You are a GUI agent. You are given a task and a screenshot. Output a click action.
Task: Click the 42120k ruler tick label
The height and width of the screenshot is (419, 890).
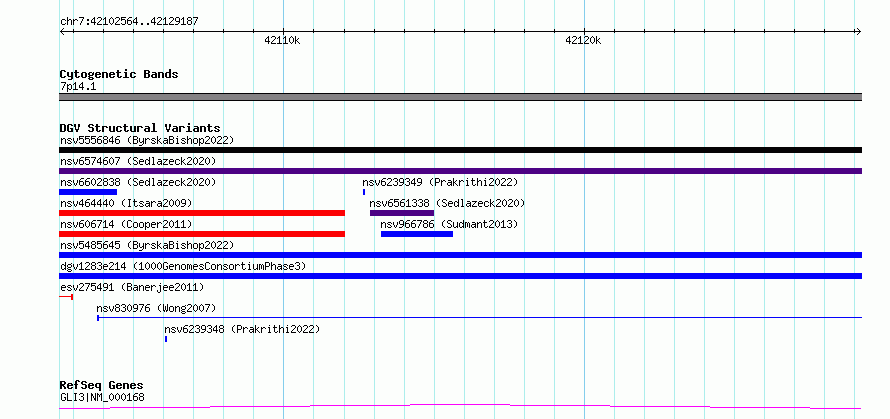[x=583, y=40]
